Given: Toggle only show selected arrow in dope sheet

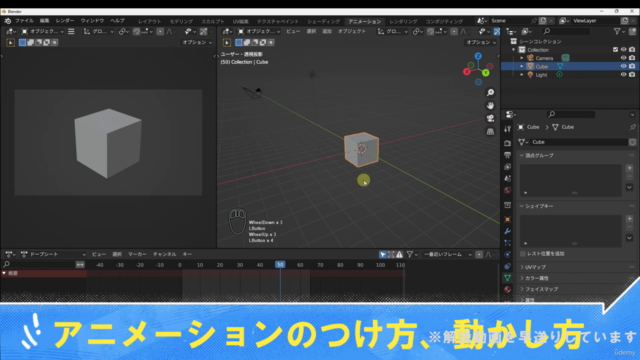Looking at the screenshot, I should point(382,254).
